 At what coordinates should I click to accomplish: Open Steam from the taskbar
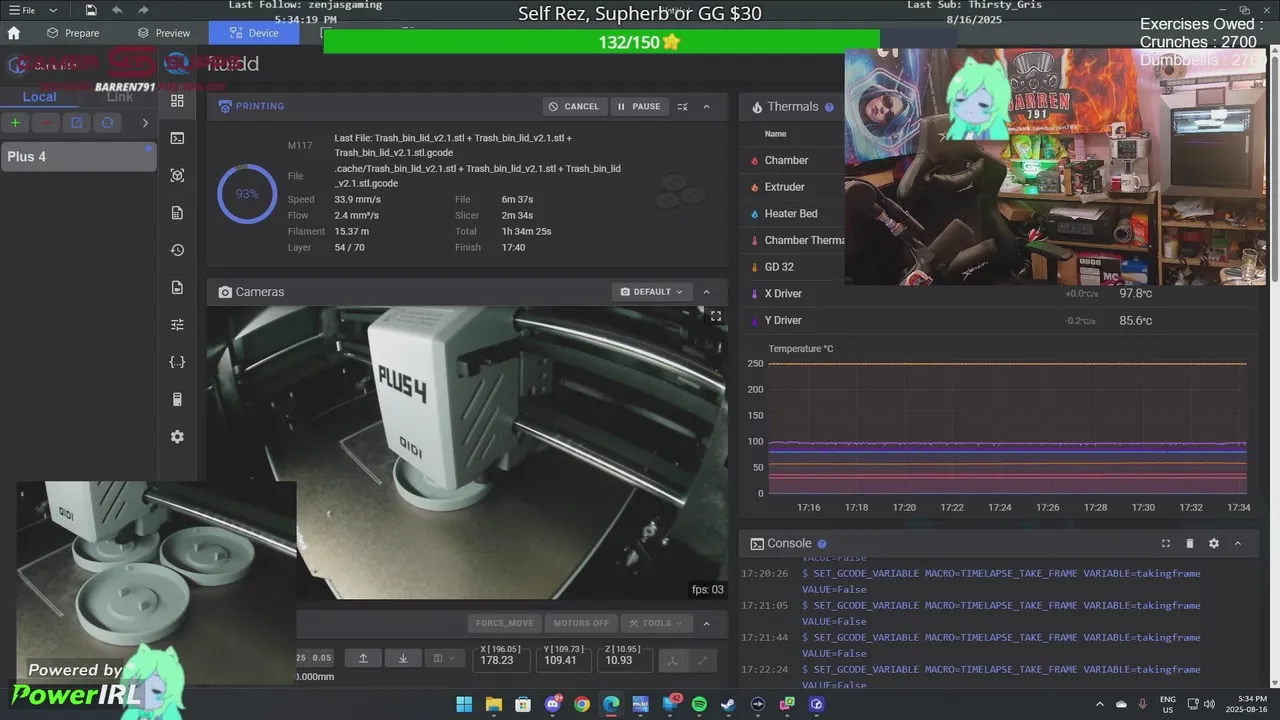(x=728, y=704)
